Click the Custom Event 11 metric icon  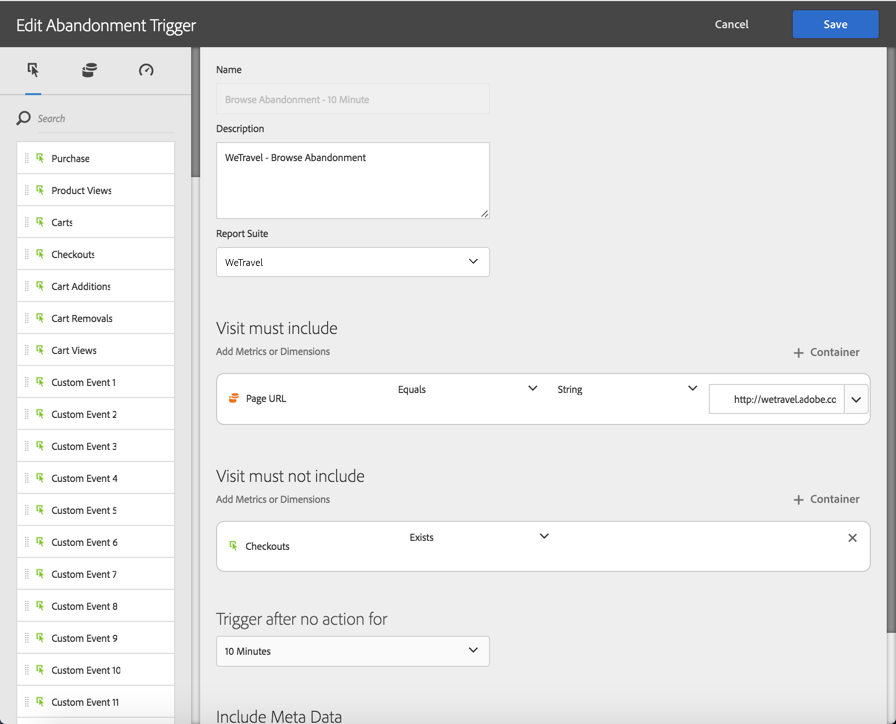point(40,702)
